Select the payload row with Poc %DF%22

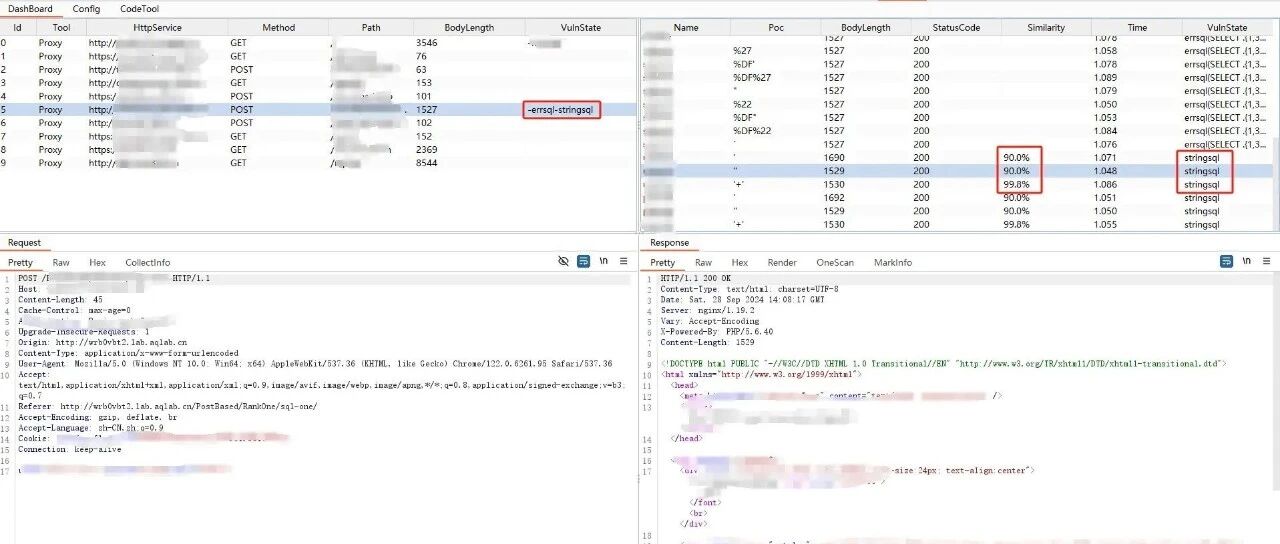tap(957, 131)
